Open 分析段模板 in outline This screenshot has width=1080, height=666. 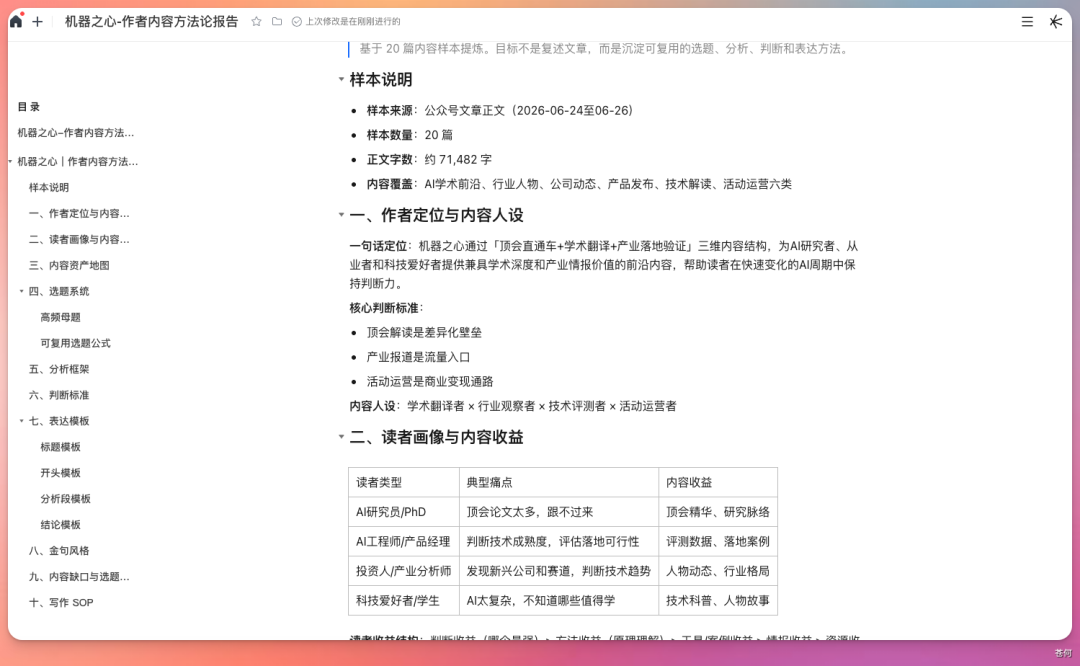click(65, 499)
